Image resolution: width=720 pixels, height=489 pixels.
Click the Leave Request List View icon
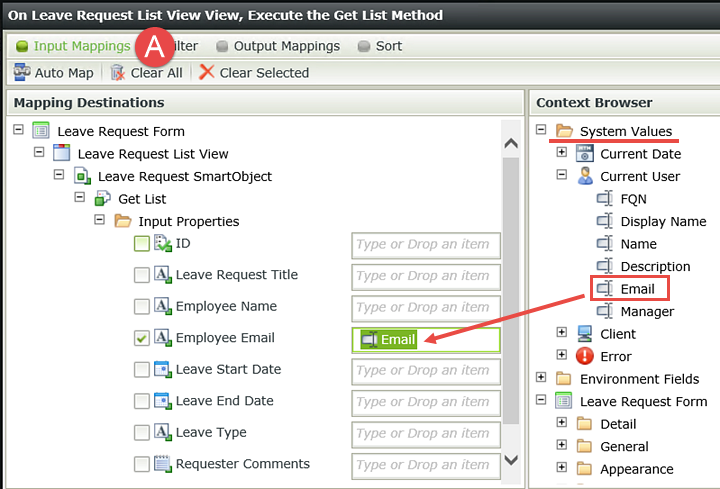tap(61, 153)
